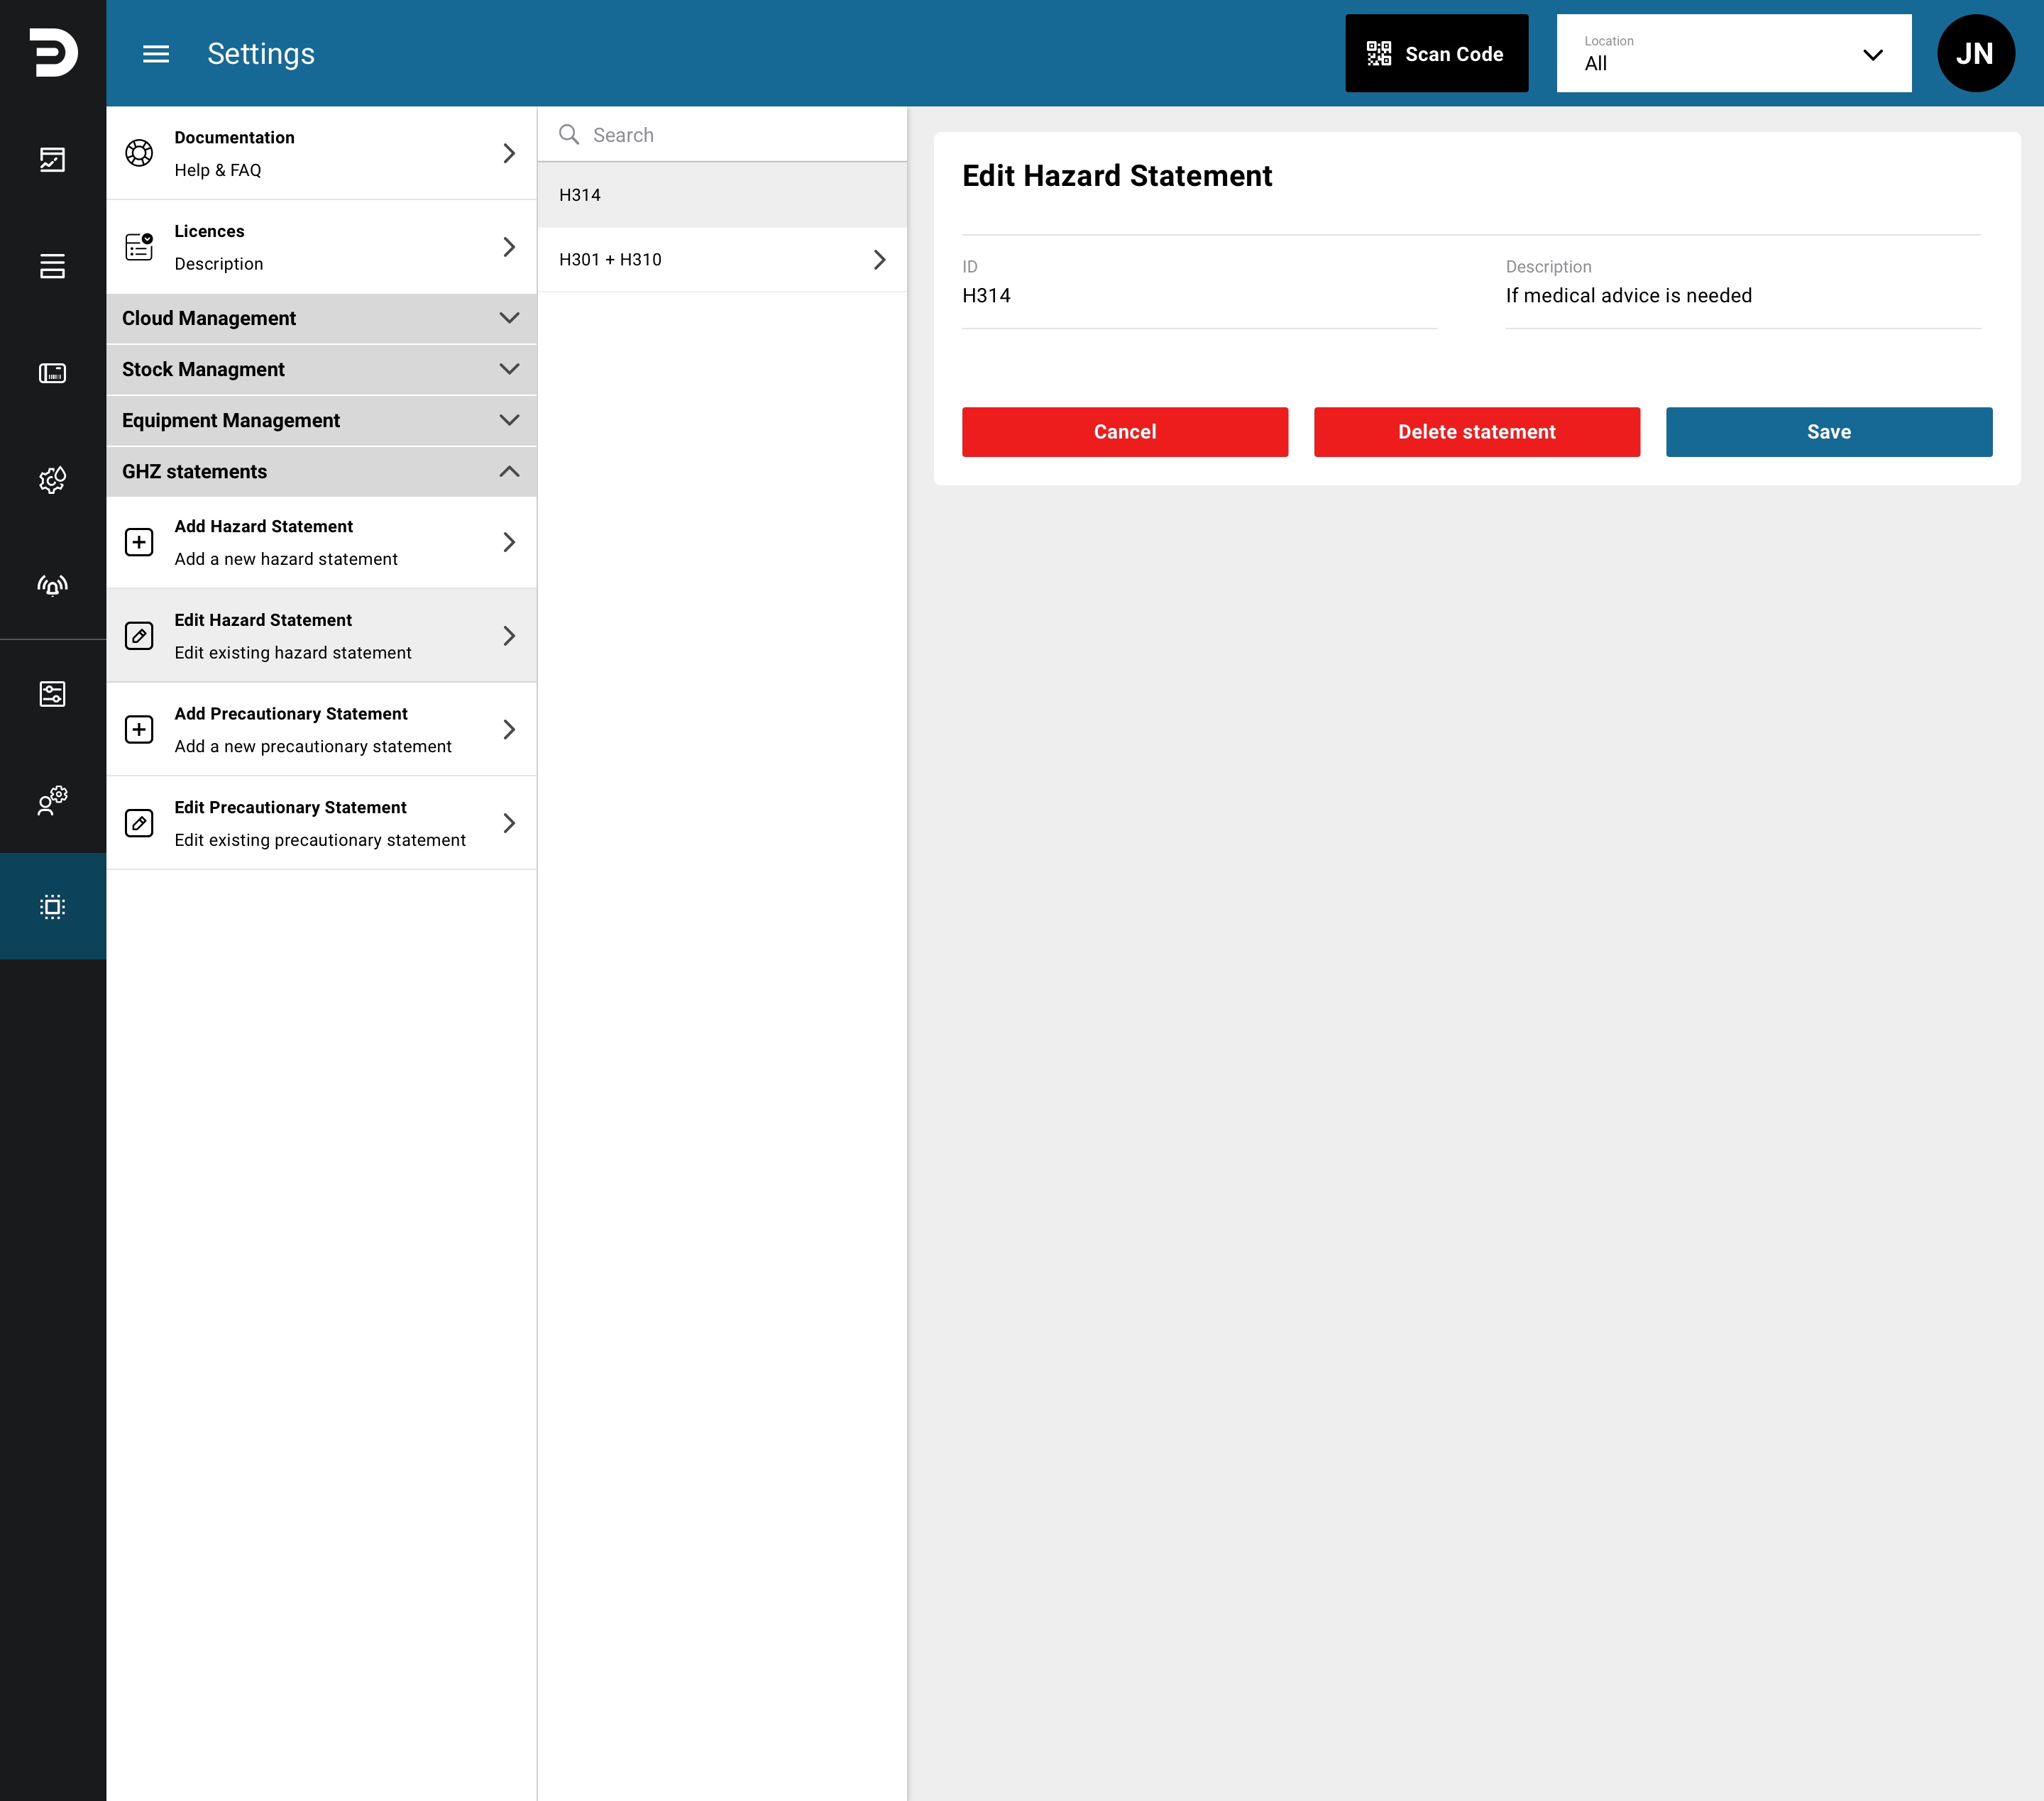The height and width of the screenshot is (1801, 2044).
Task: Click the Edit Precautionary Statement pencil icon
Action: (139, 823)
